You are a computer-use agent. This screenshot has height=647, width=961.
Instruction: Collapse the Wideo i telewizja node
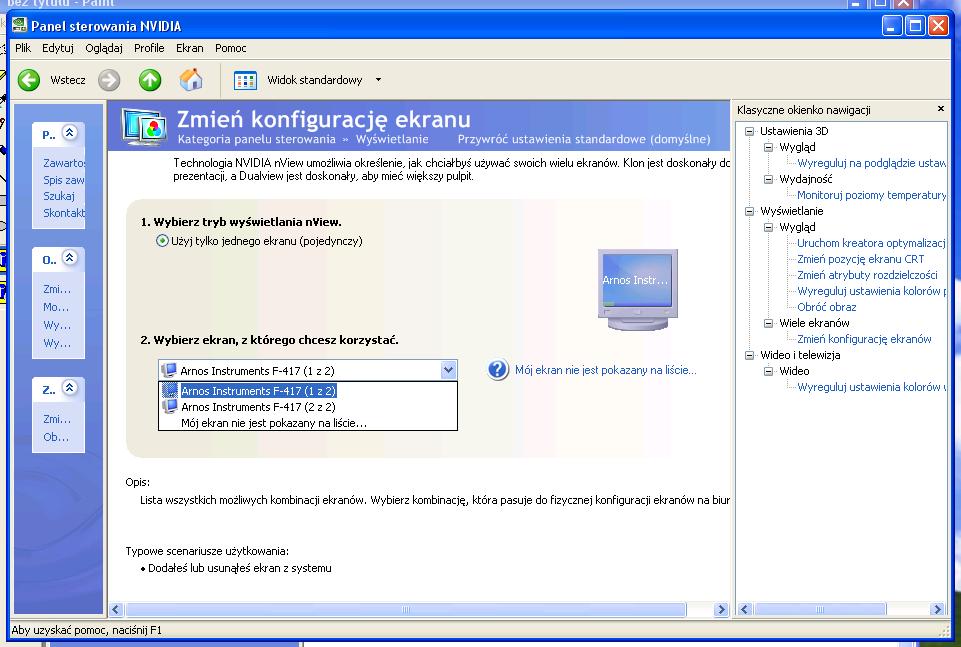click(x=749, y=355)
